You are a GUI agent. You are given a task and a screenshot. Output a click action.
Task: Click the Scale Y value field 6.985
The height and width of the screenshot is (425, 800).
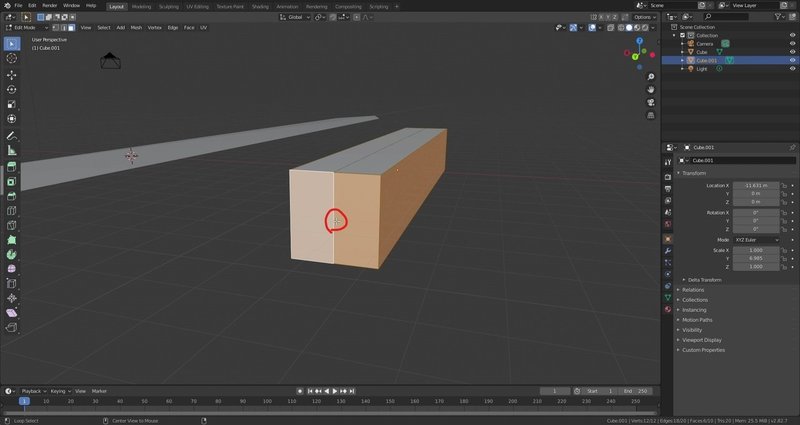(756, 259)
